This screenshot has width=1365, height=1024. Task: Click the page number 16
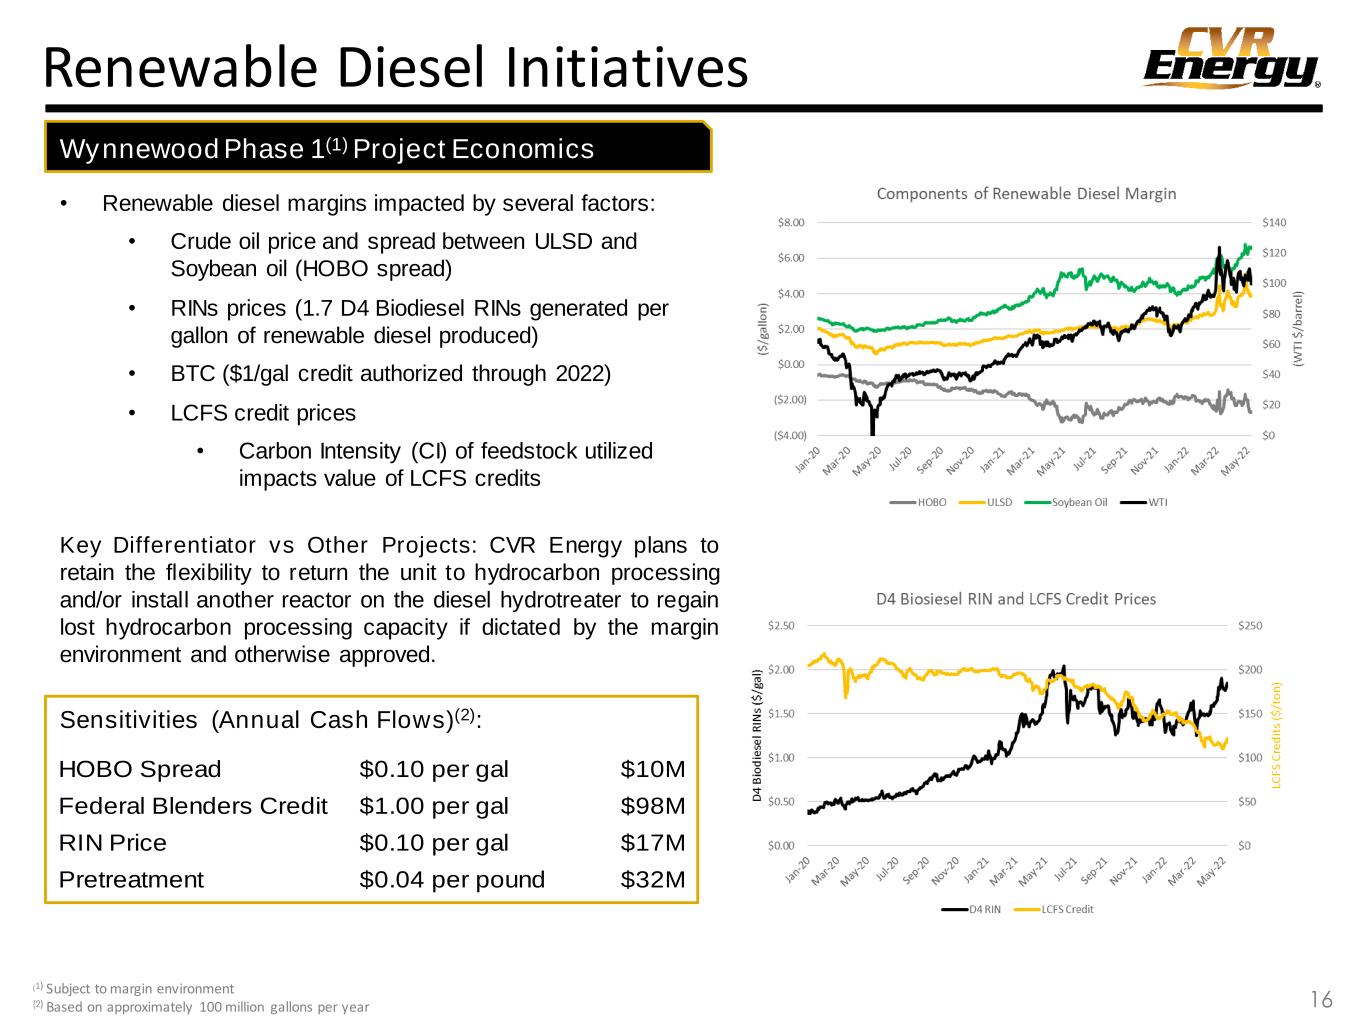[x=1321, y=1000]
